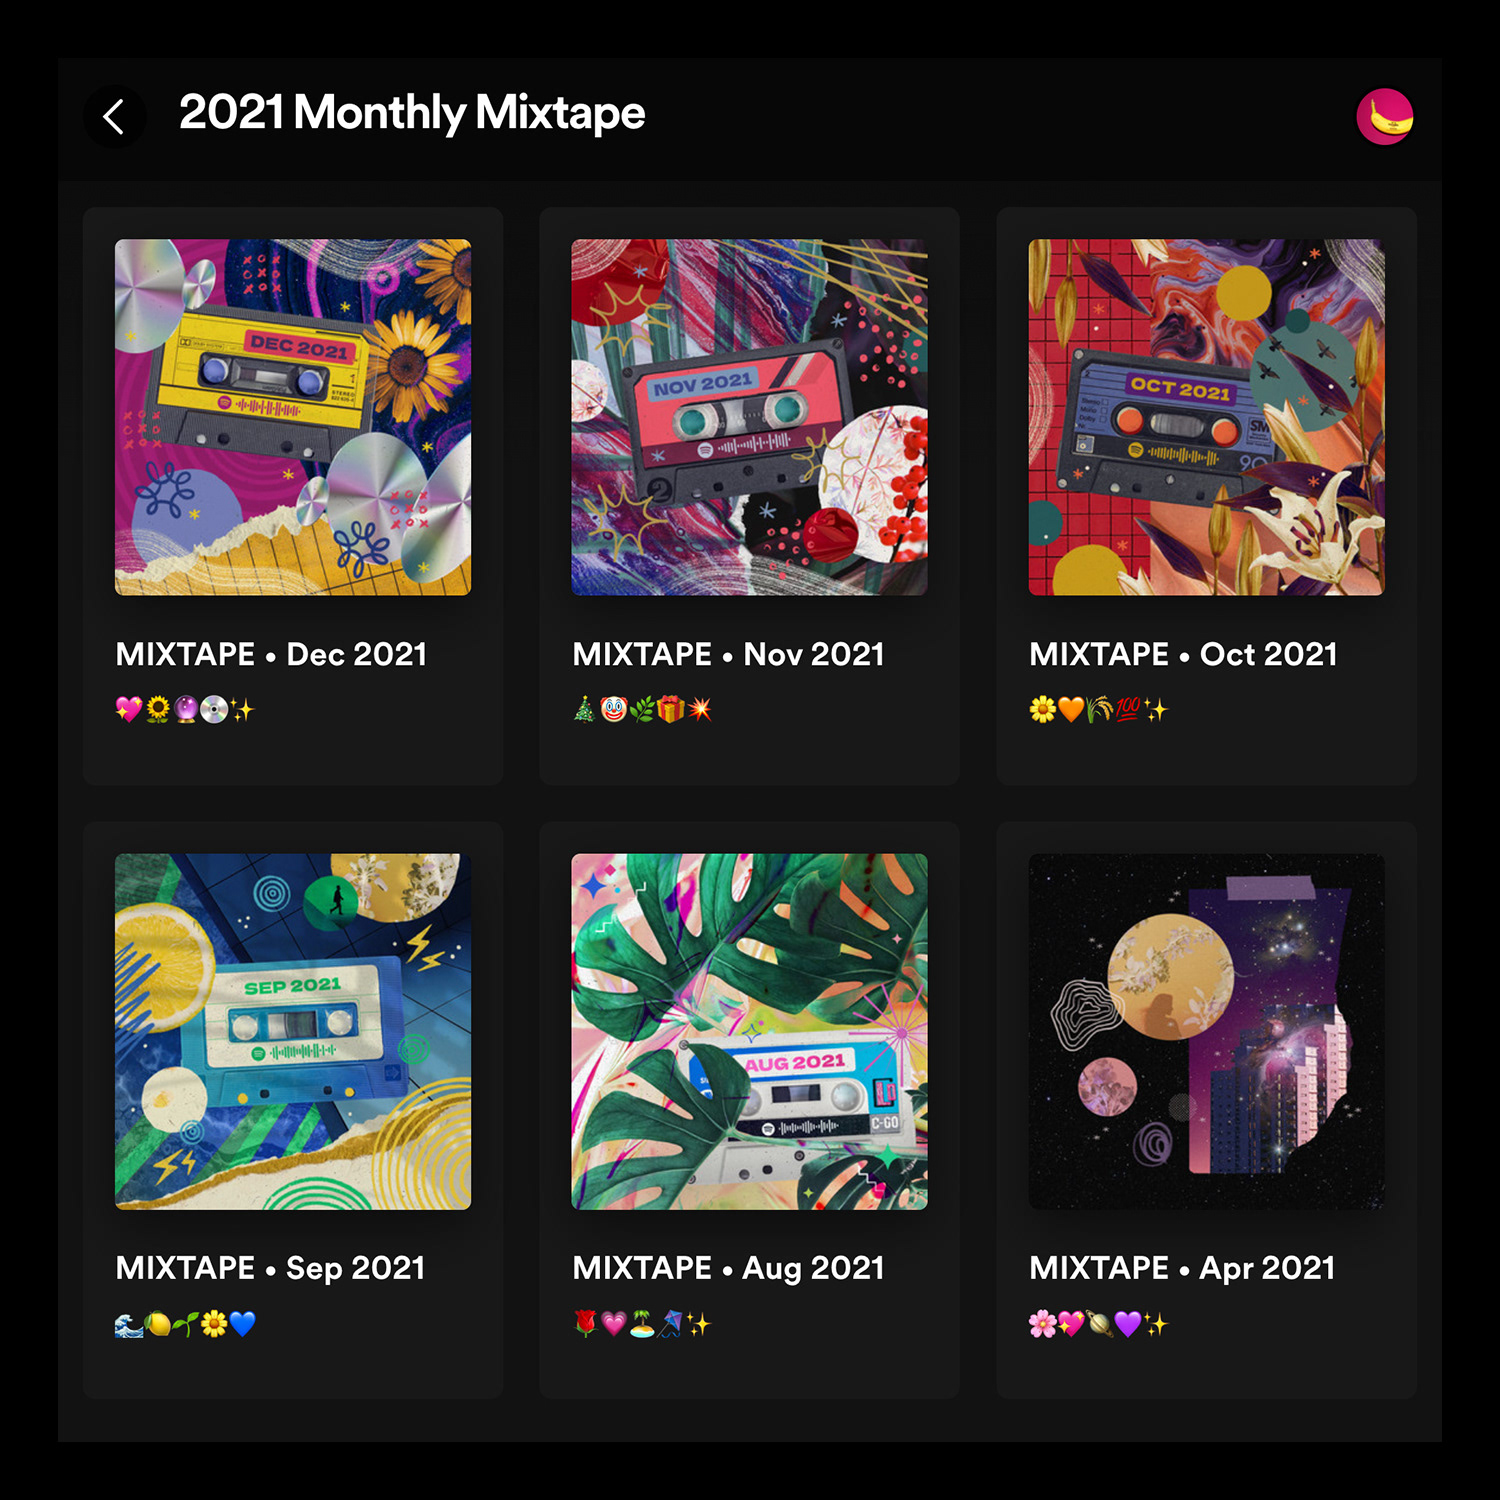Click the emoji description under Dec 2021
The height and width of the screenshot is (1500, 1500).
tap(185, 710)
